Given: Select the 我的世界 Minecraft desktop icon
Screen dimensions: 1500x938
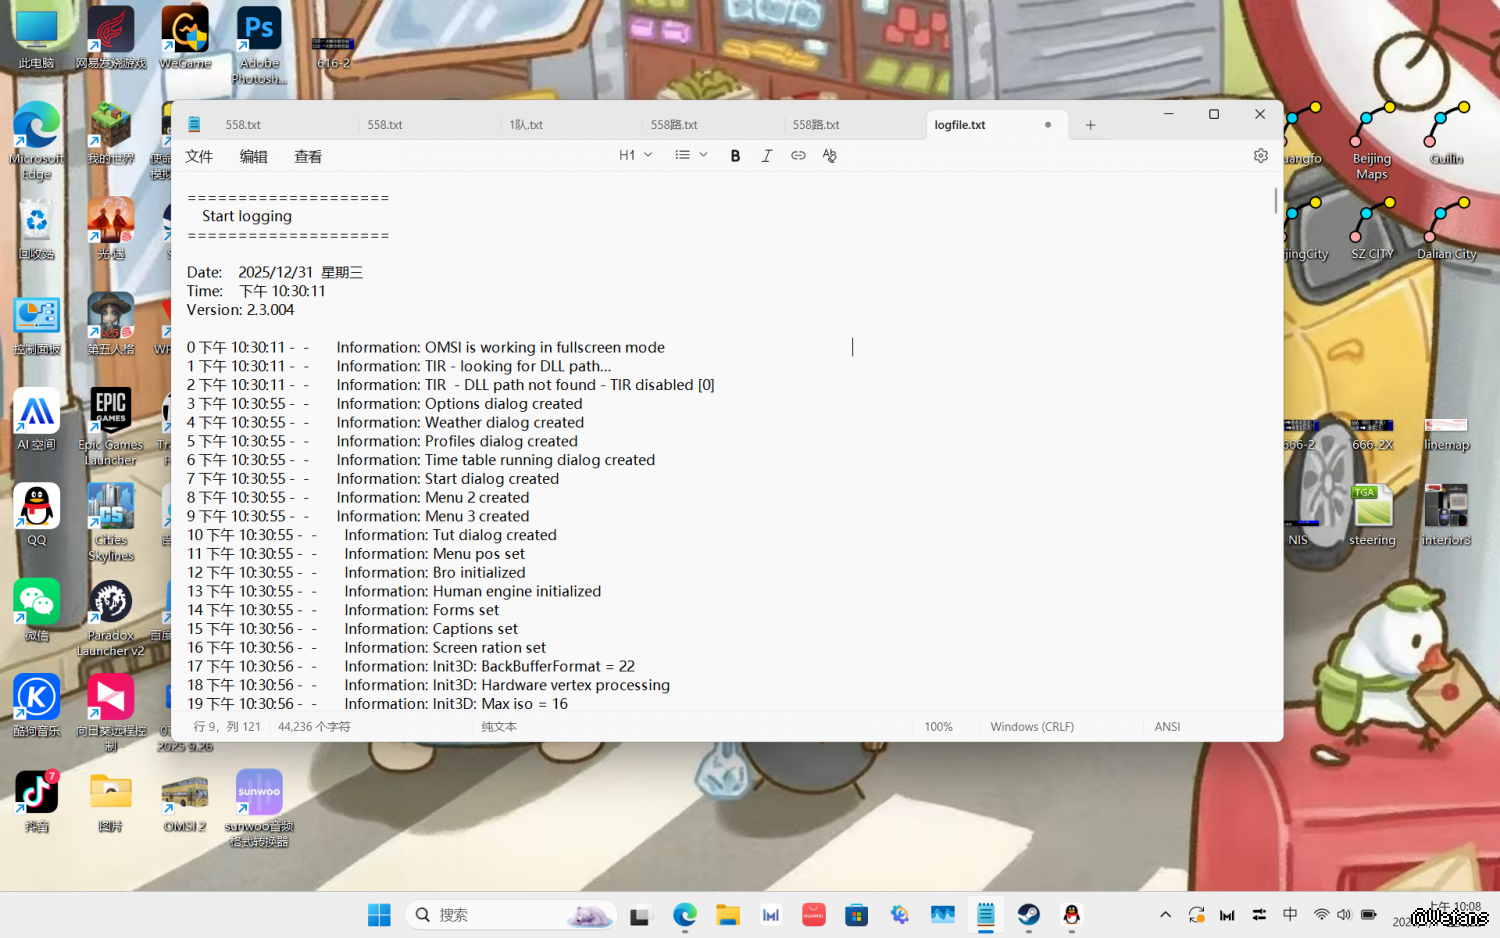Looking at the screenshot, I should click(111, 134).
